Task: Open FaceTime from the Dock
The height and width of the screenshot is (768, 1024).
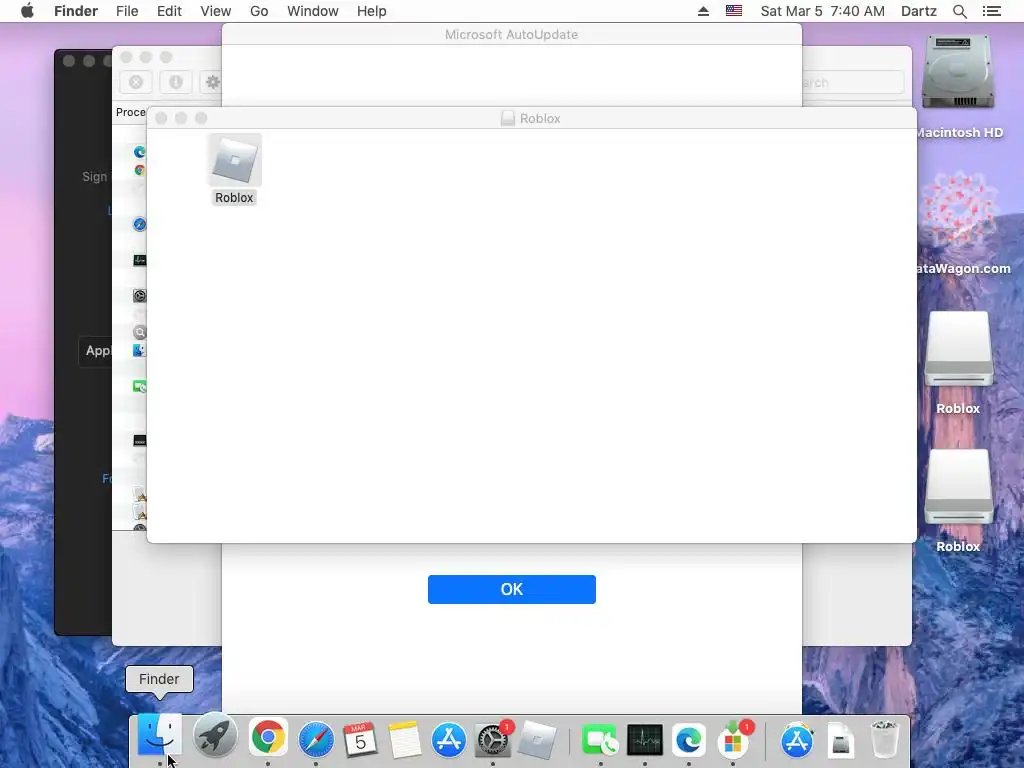Action: pyautogui.click(x=600, y=740)
